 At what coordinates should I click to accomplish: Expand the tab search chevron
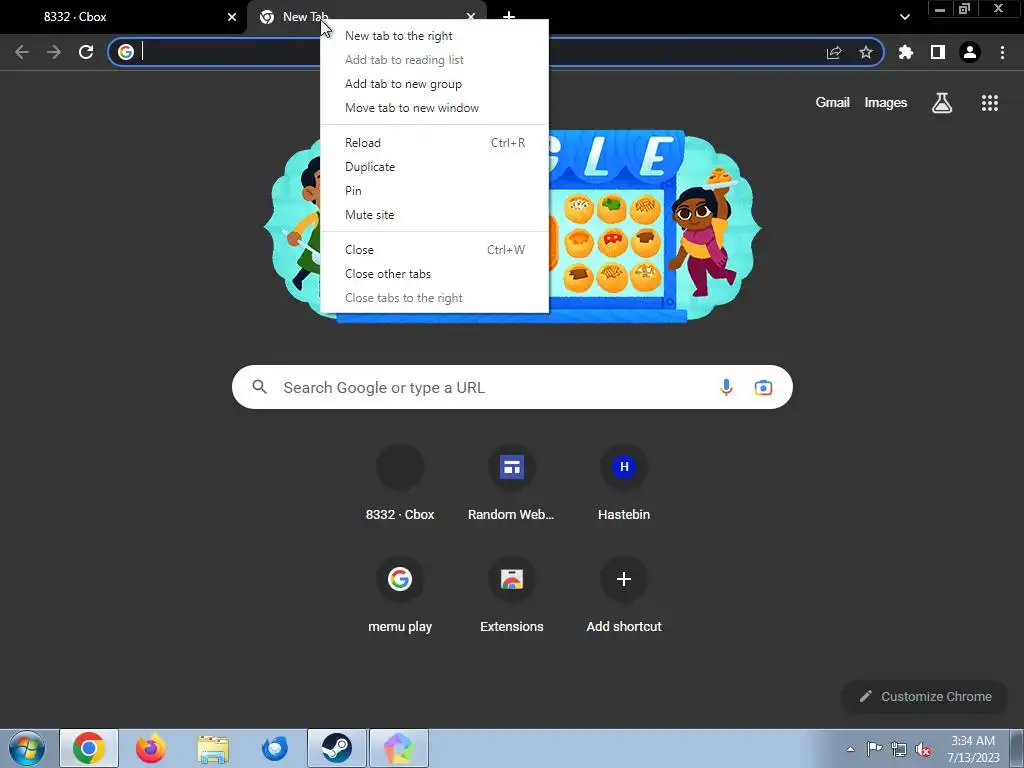point(904,17)
